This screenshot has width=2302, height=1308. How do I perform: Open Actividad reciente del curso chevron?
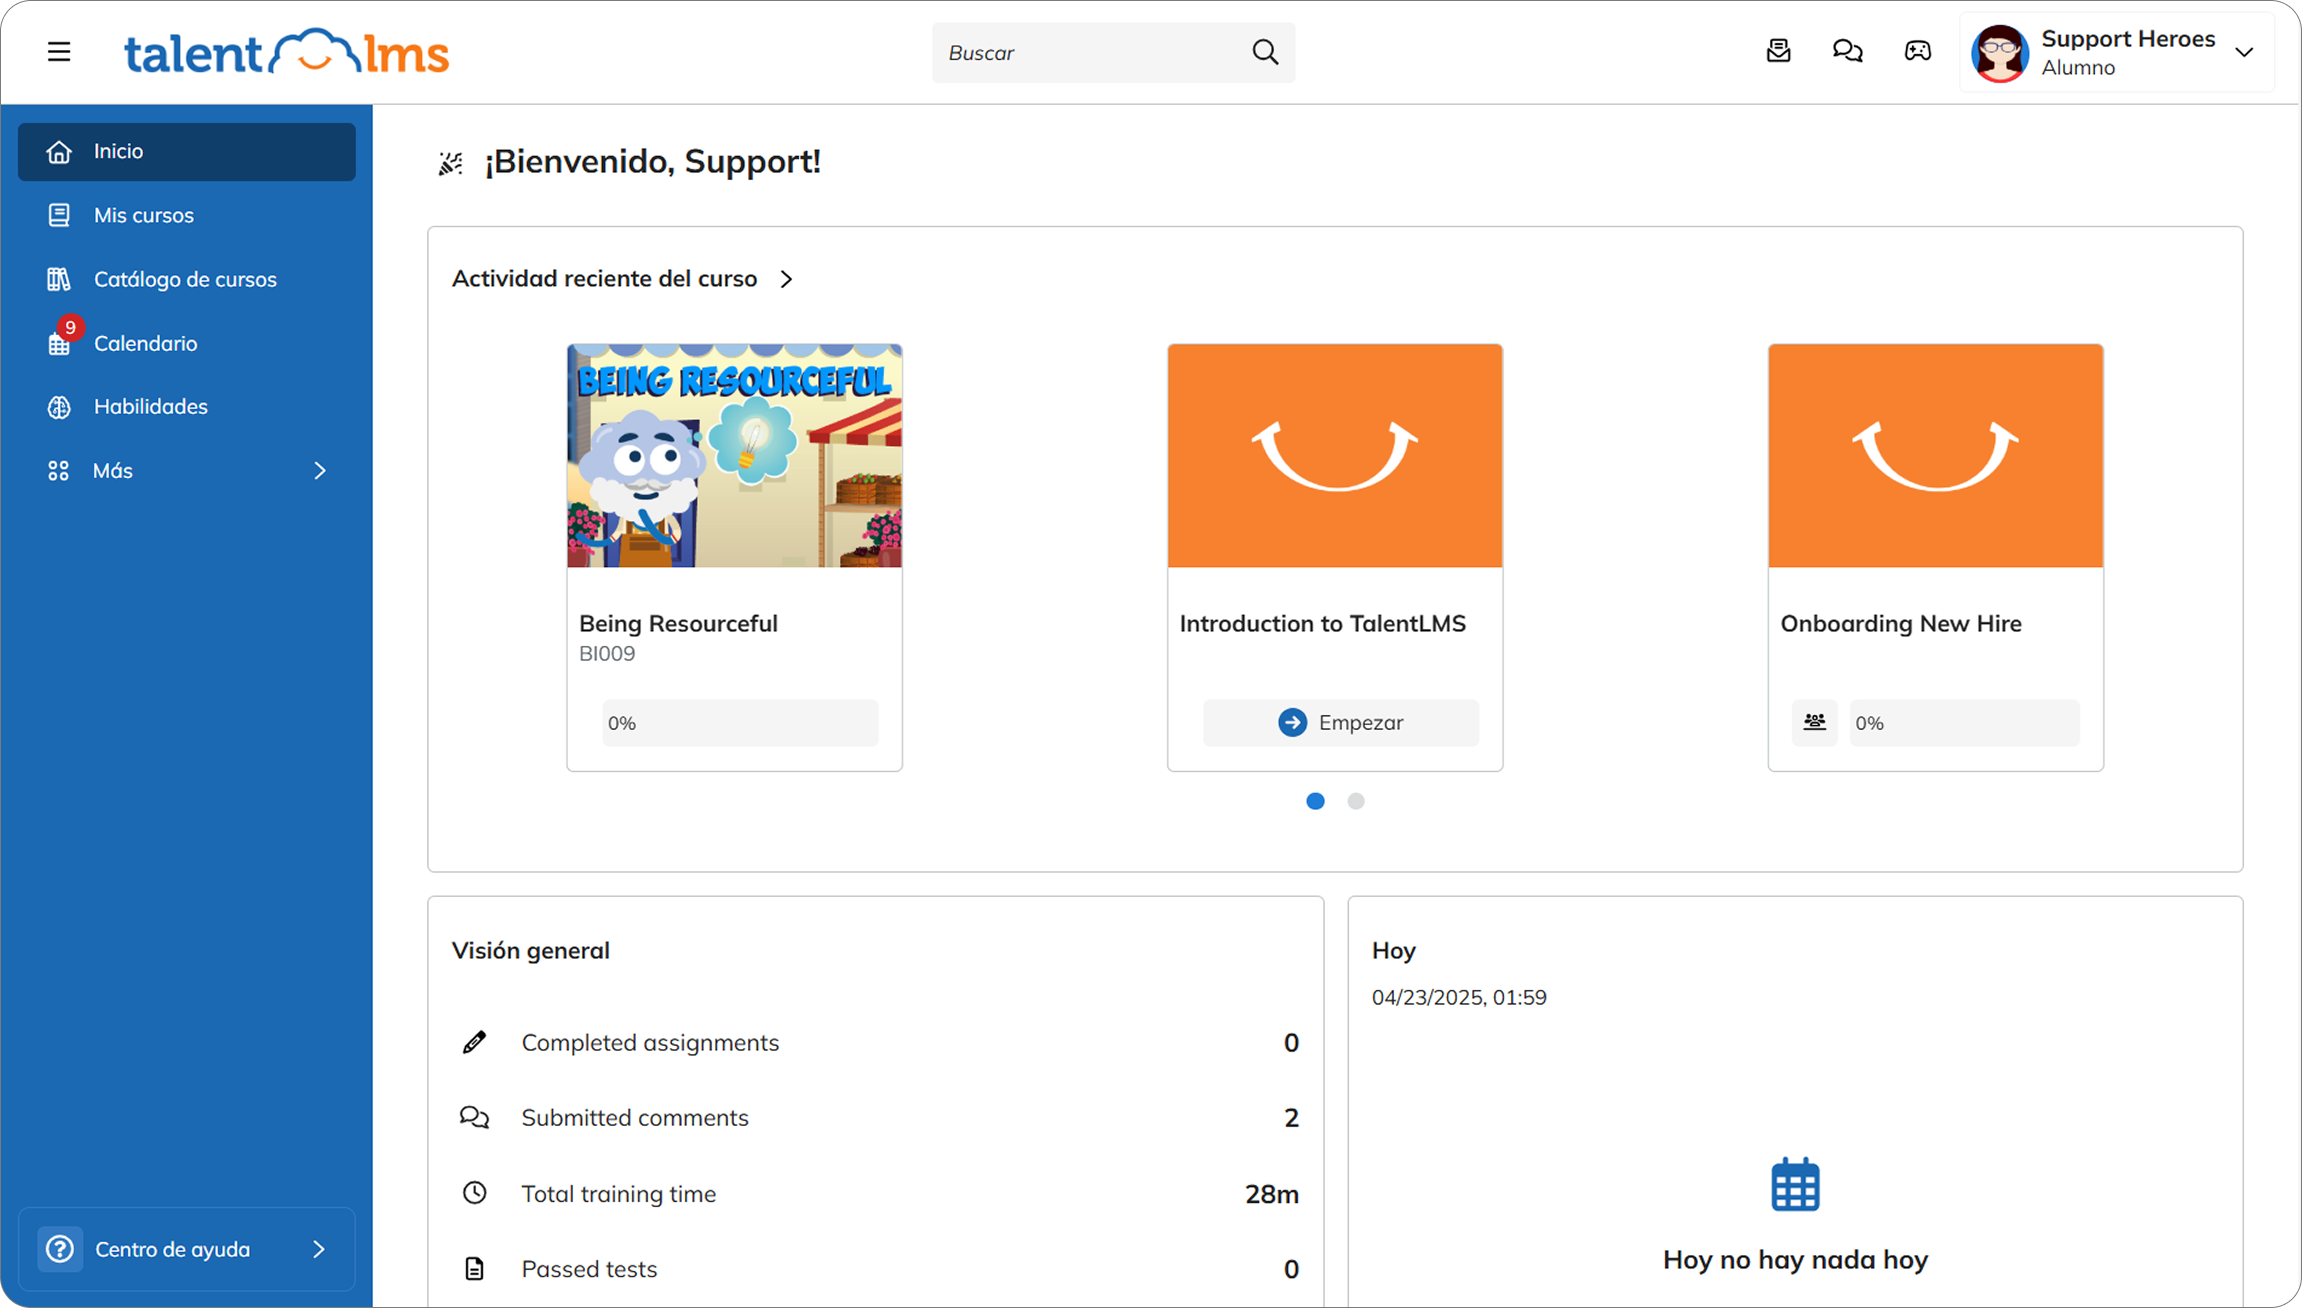[x=787, y=279]
